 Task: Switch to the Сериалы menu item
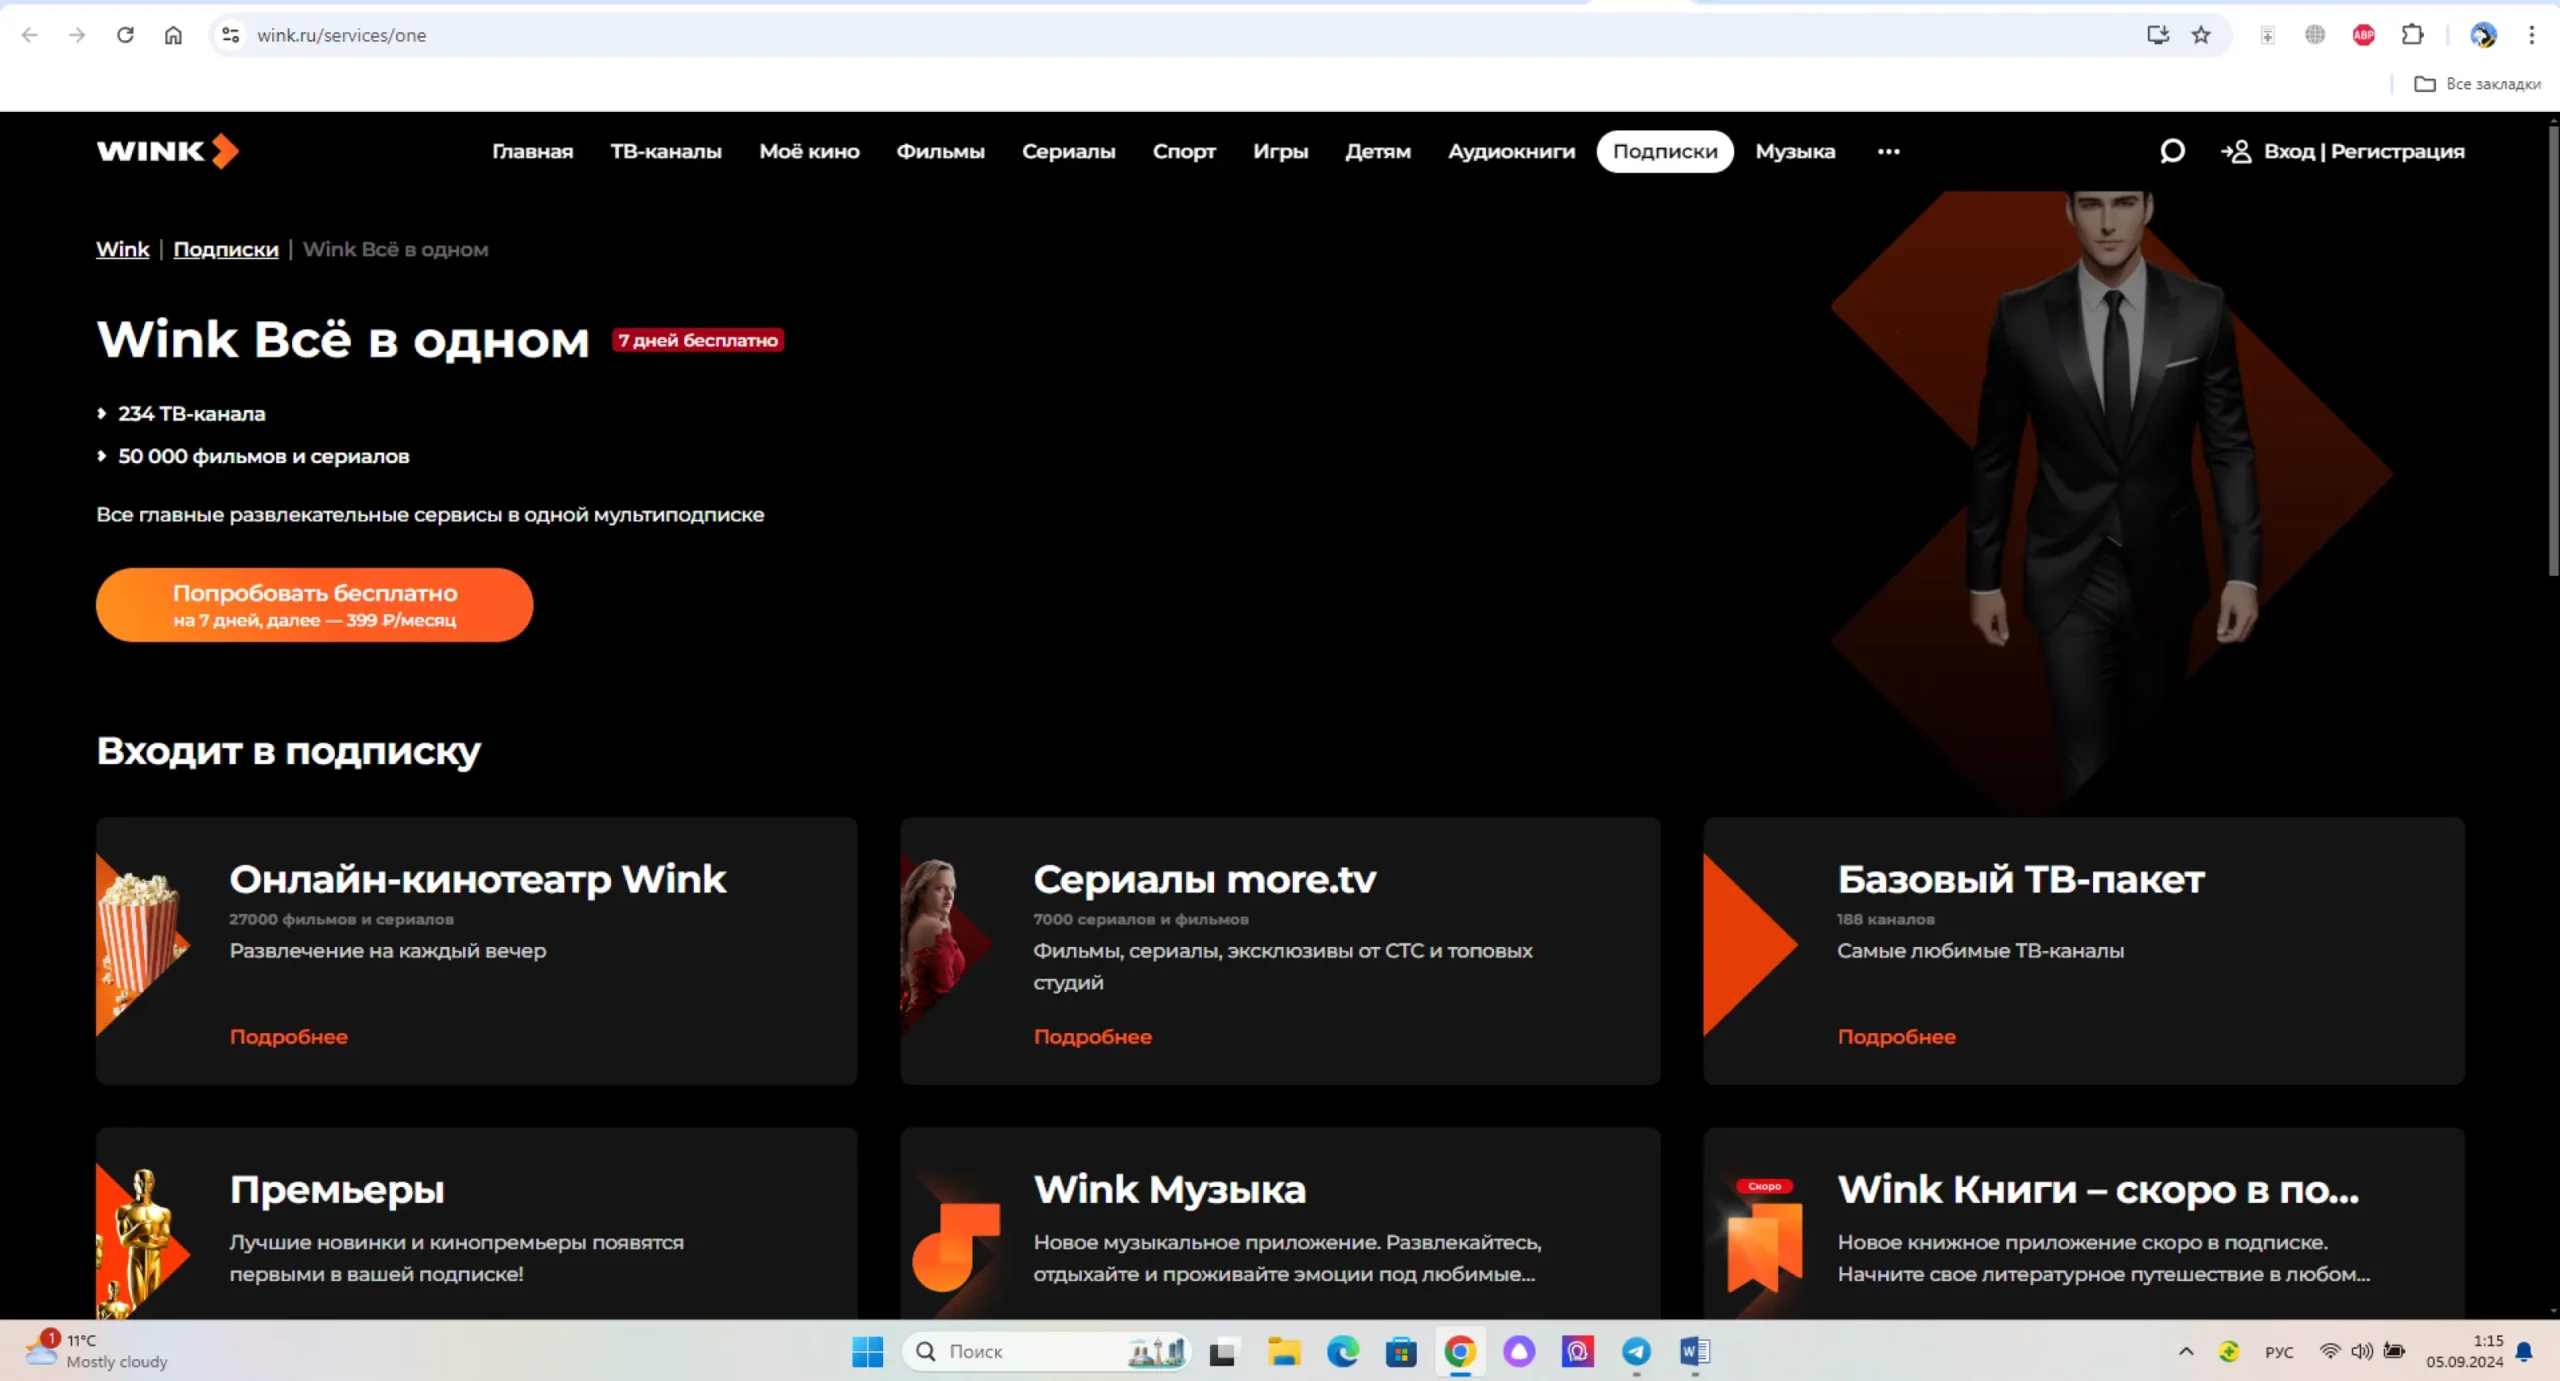[x=1068, y=151]
